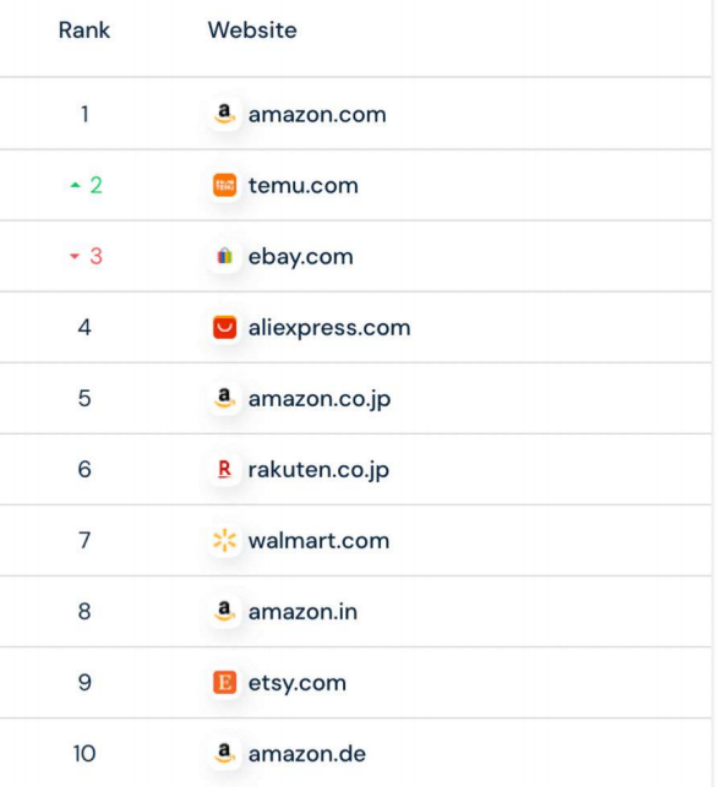Image resolution: width=720 pixels, height=787 pixels.
Task: Click the rakuten.co.jp R logo icon
Action: (225, 470)
